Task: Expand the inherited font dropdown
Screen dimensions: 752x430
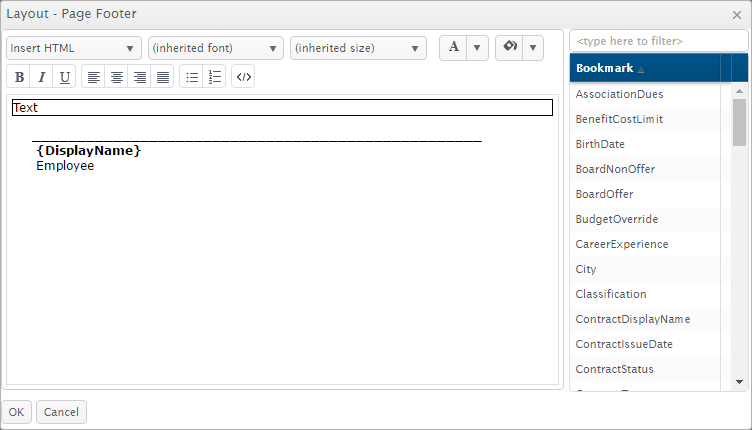Action: coord(216,48)
